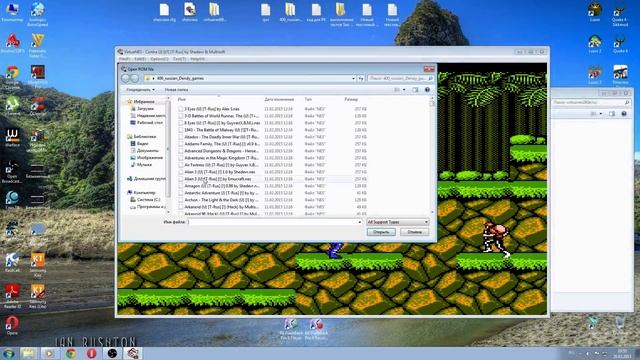This screenshot has height=360, width=640.
Task: Open the VirtuaNES File menu
Action: tap(124, 59)
